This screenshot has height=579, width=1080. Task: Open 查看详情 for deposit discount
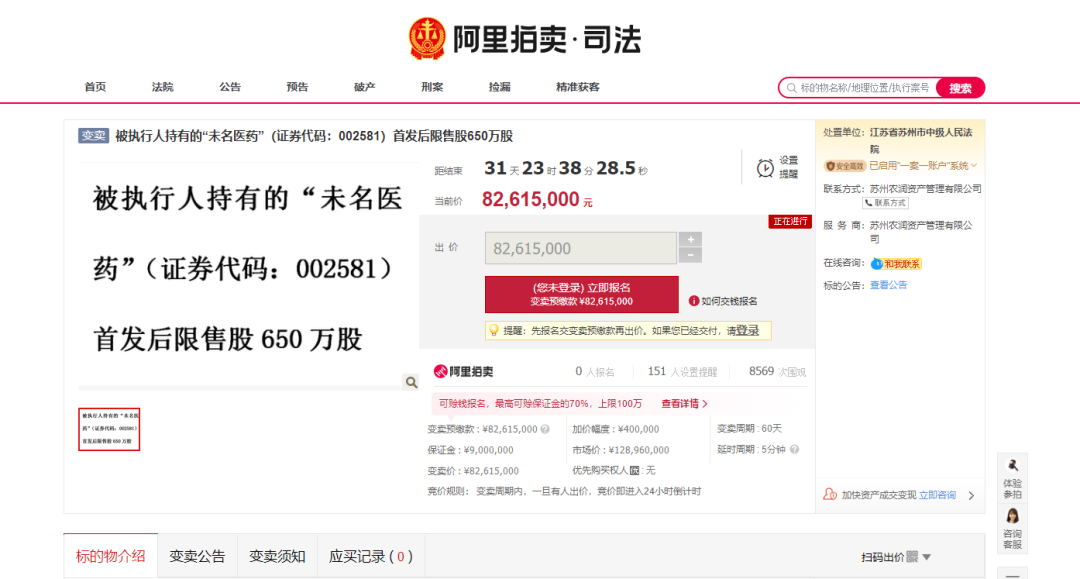684,403
